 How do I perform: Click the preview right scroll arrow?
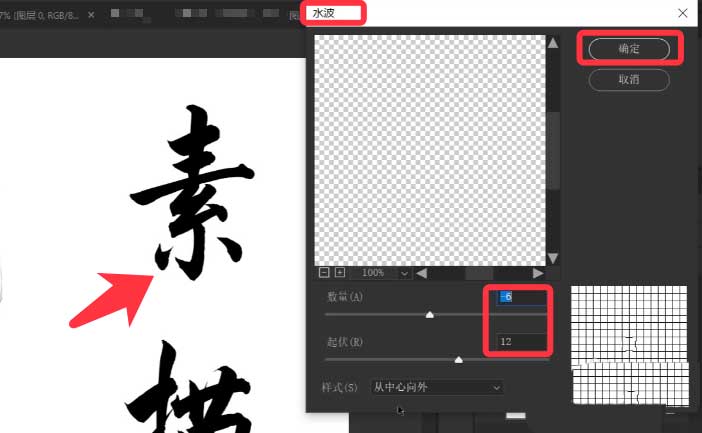tap(538, 272)
